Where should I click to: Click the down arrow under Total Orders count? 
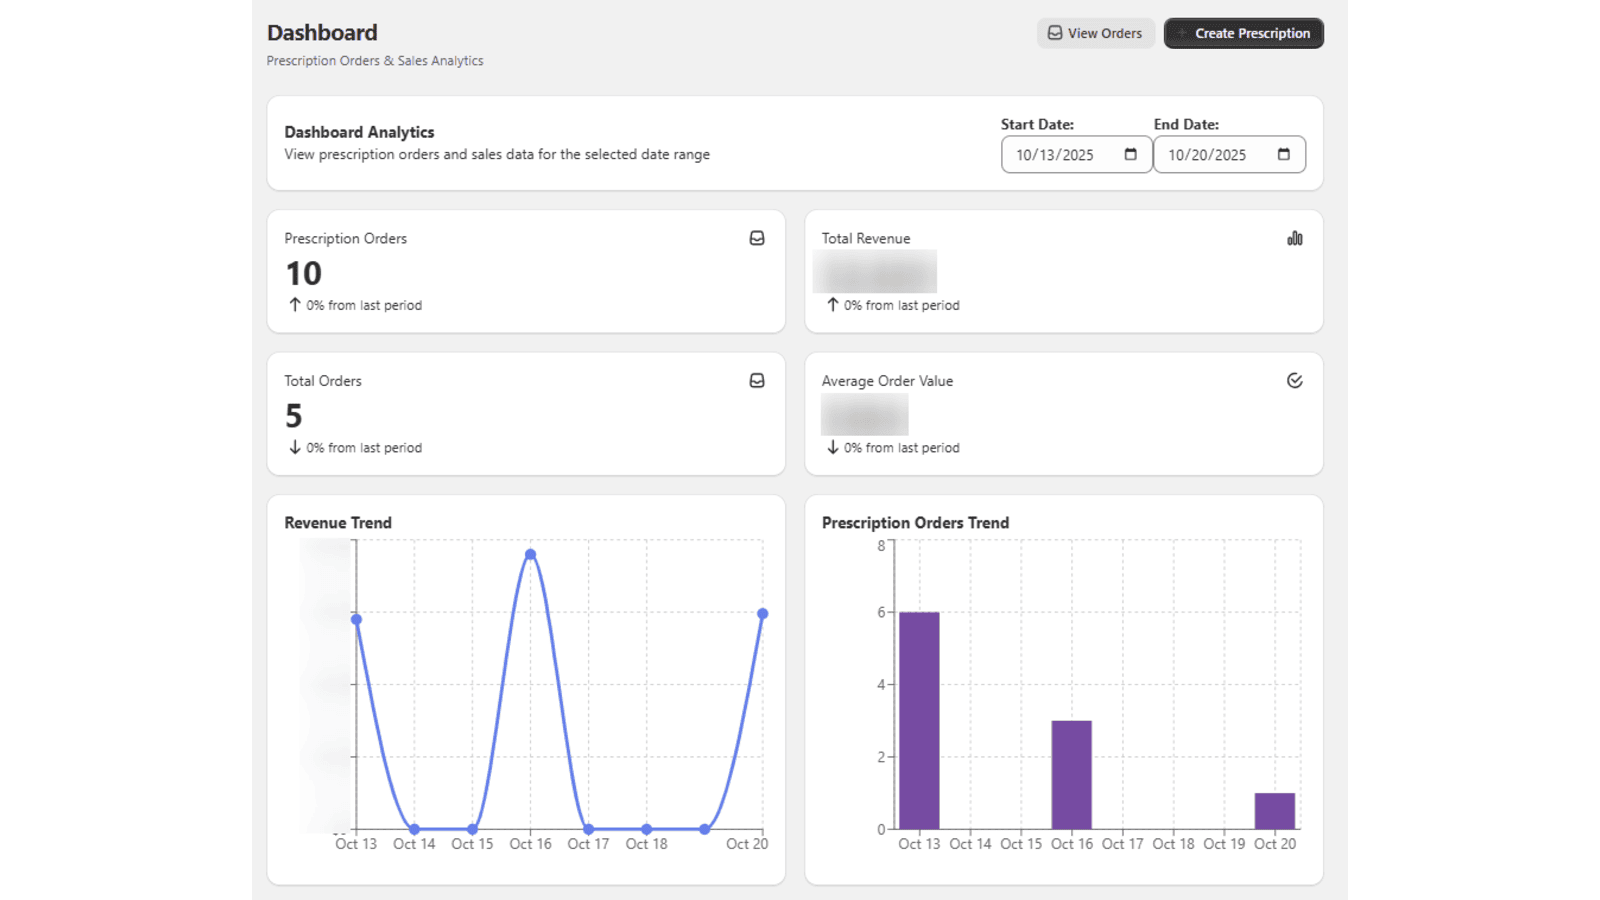pyautogui.click(x=295, y=447)
